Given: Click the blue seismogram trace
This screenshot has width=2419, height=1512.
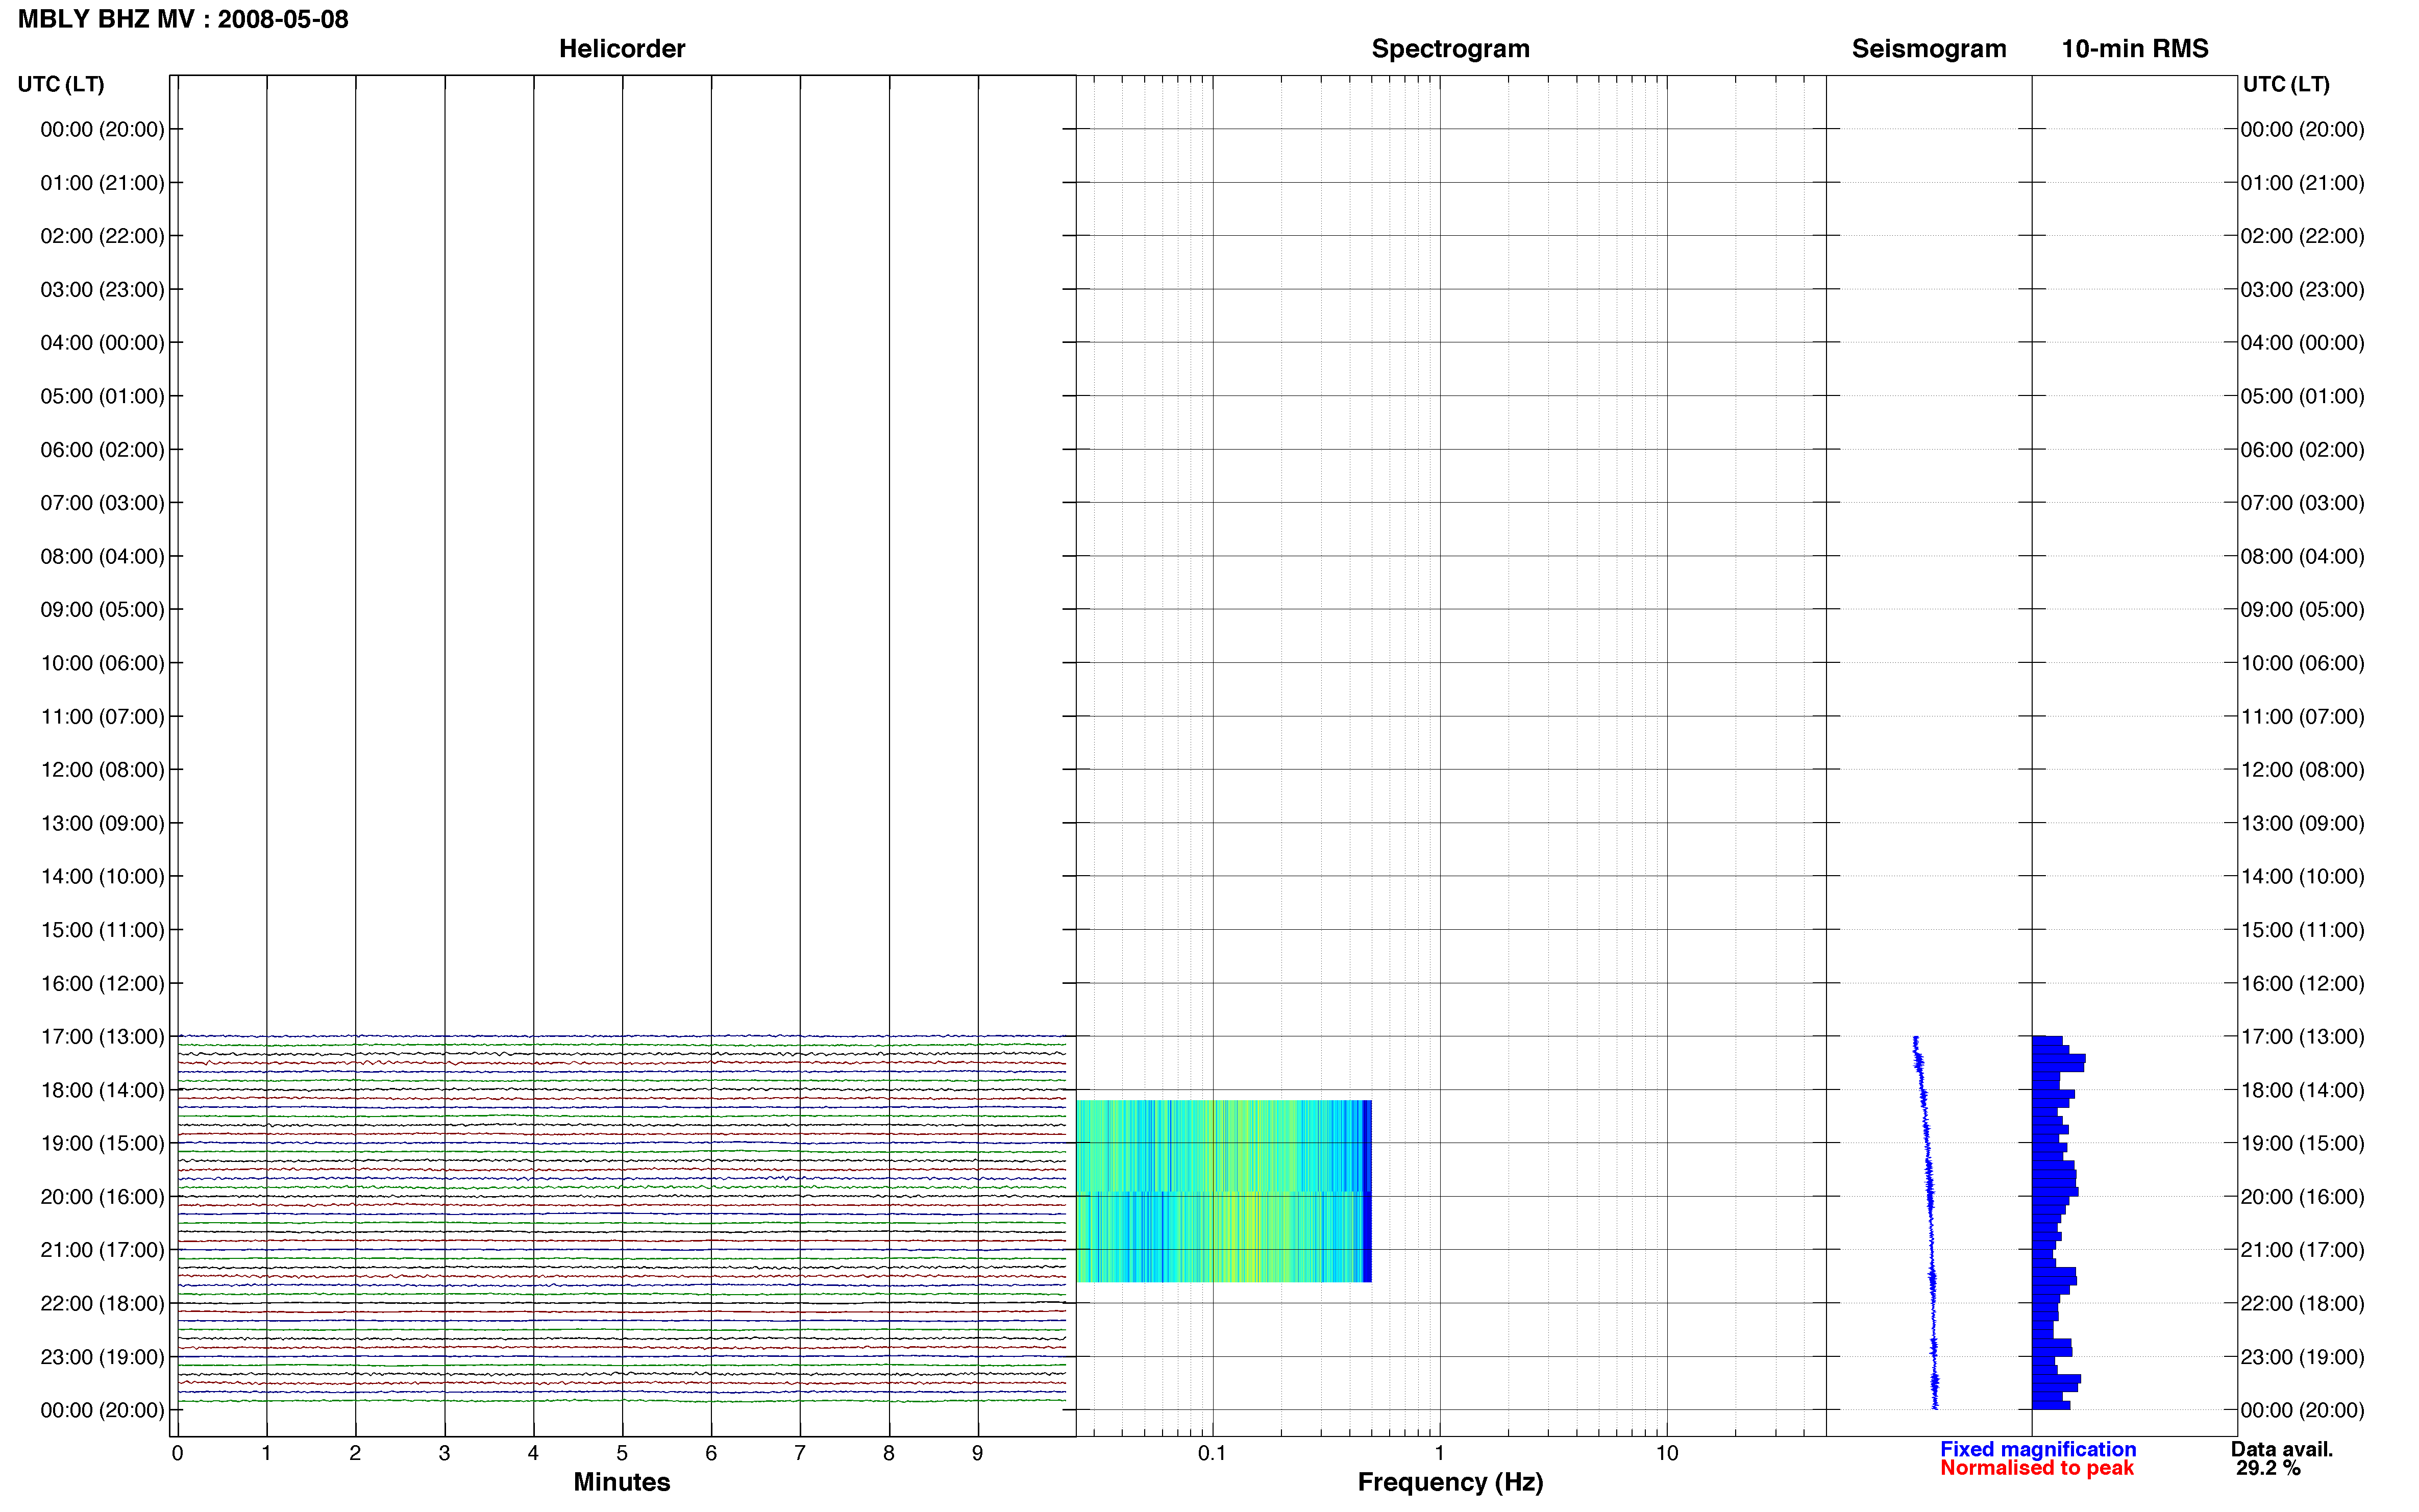Looking at the screenshot, I should coord(1926,1222).
